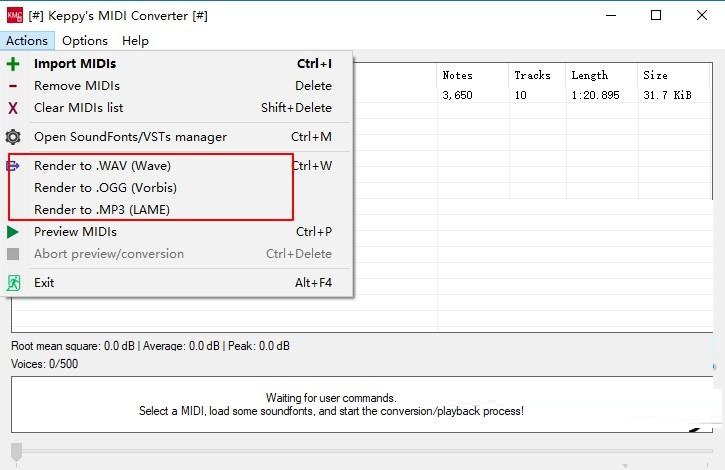
Task: Close the Keppy's MIDI Converter window
Action: click(x=701, y=15)
